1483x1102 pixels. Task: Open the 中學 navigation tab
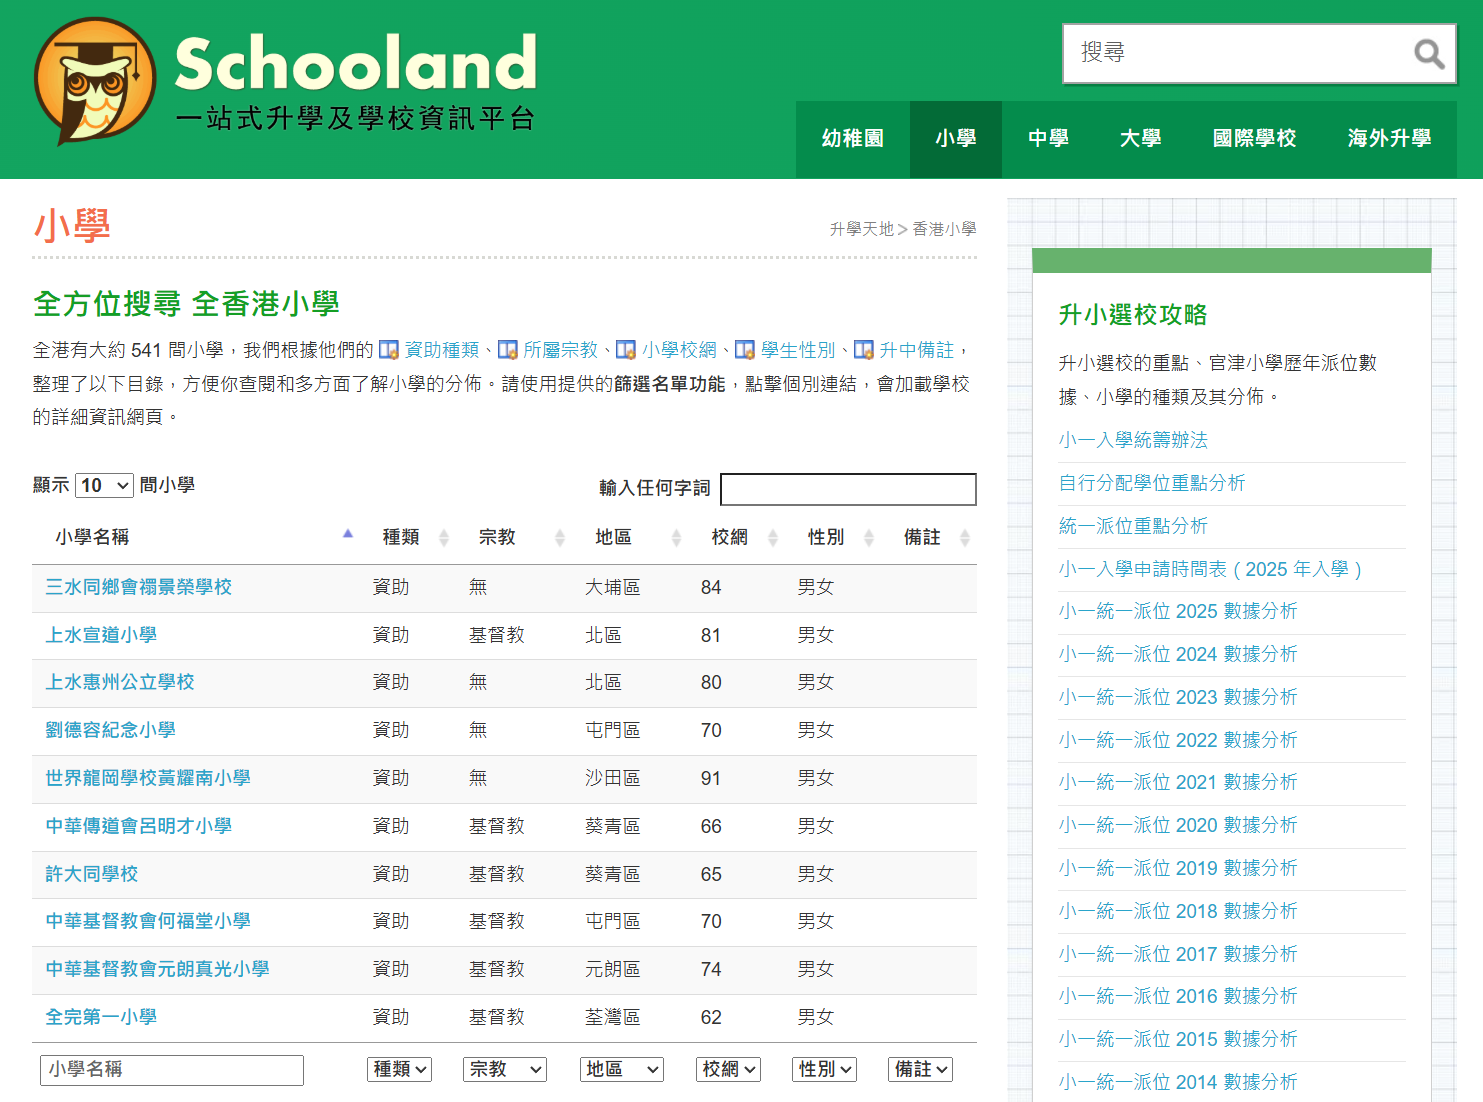coord(1048,139)
